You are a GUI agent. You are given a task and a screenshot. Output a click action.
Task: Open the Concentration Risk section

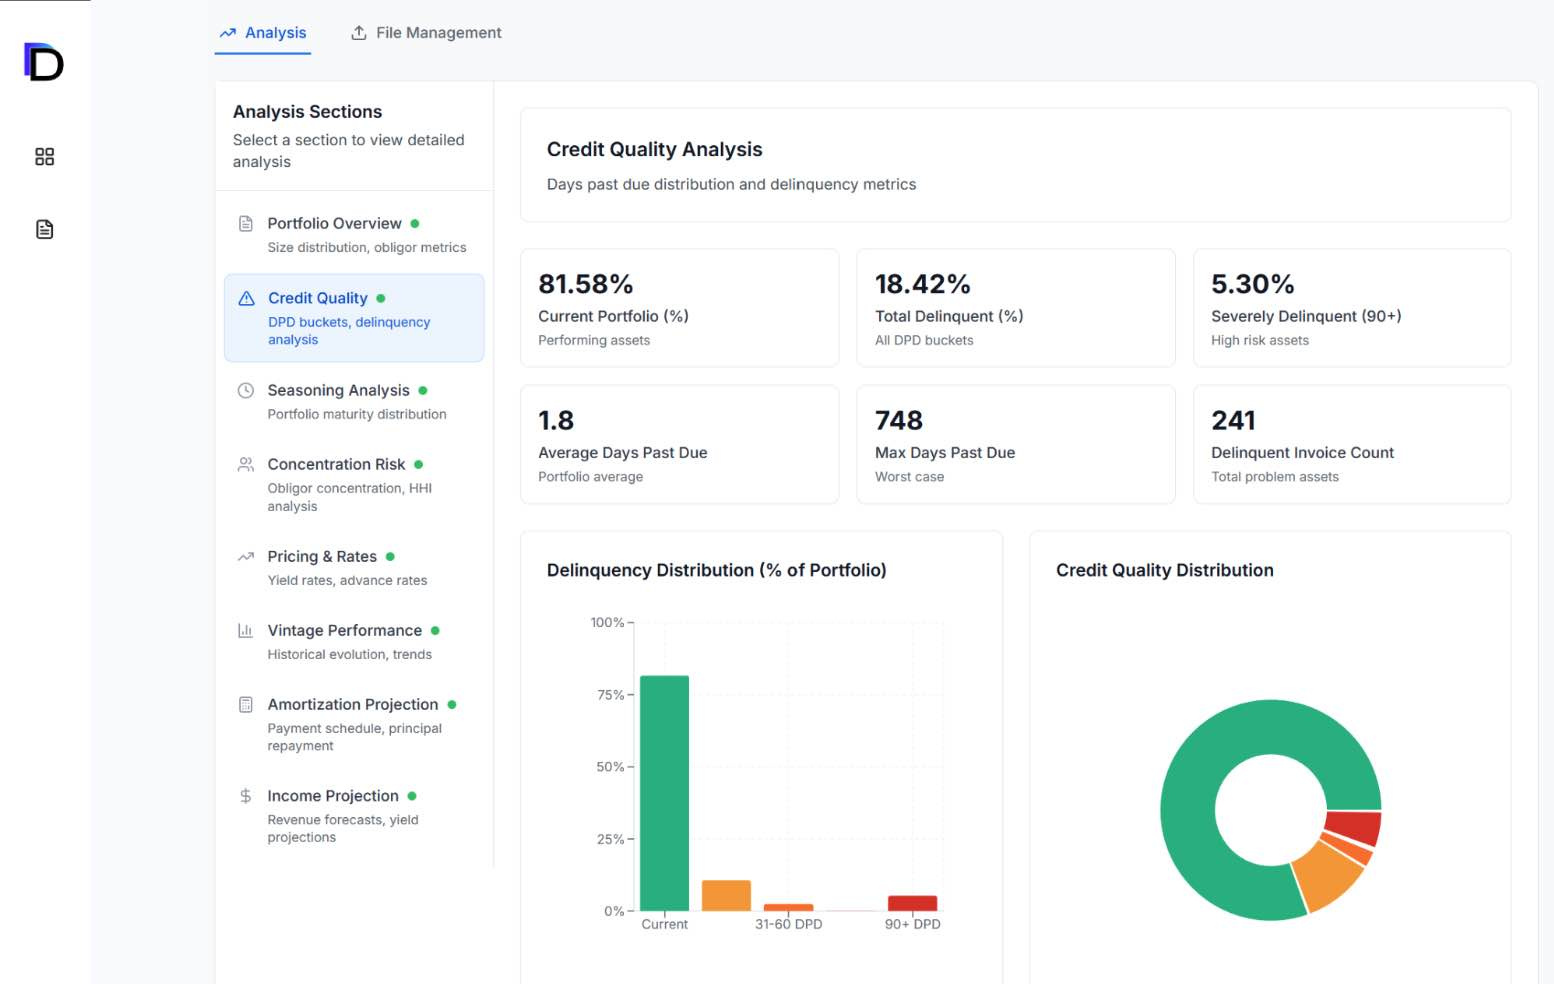click(336, 464)
